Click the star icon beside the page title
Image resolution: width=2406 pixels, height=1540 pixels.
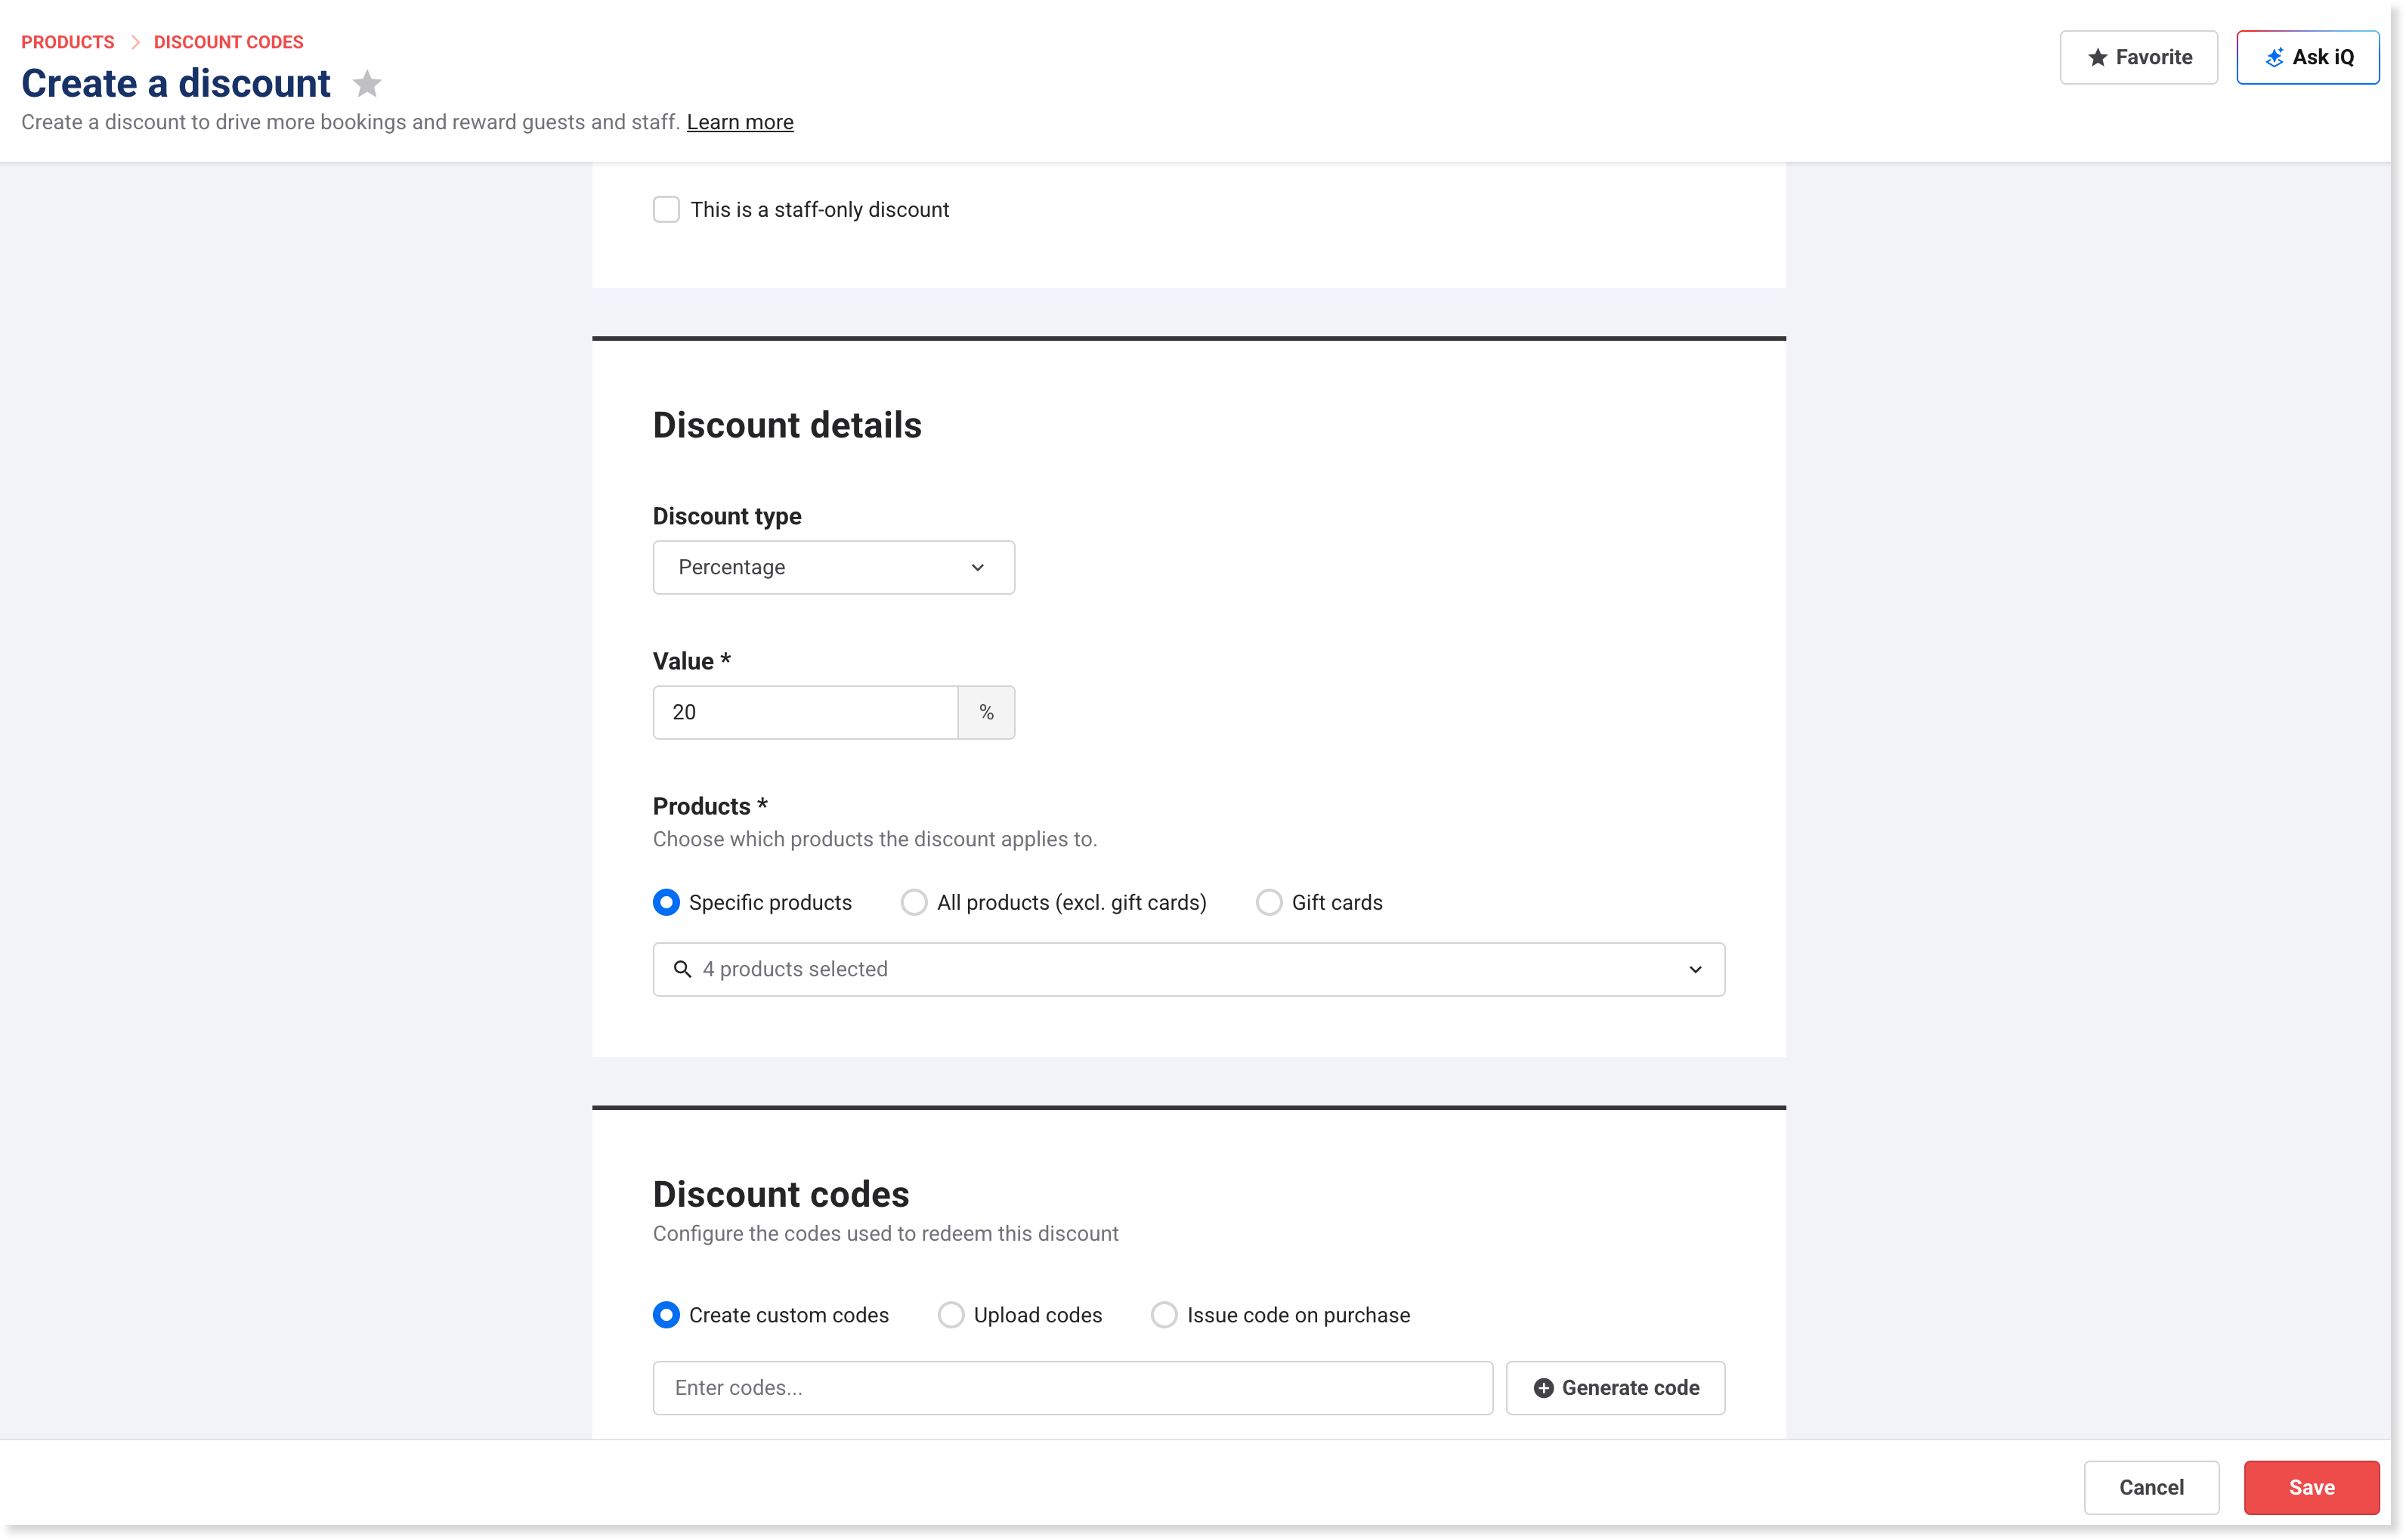pos(367,84)
